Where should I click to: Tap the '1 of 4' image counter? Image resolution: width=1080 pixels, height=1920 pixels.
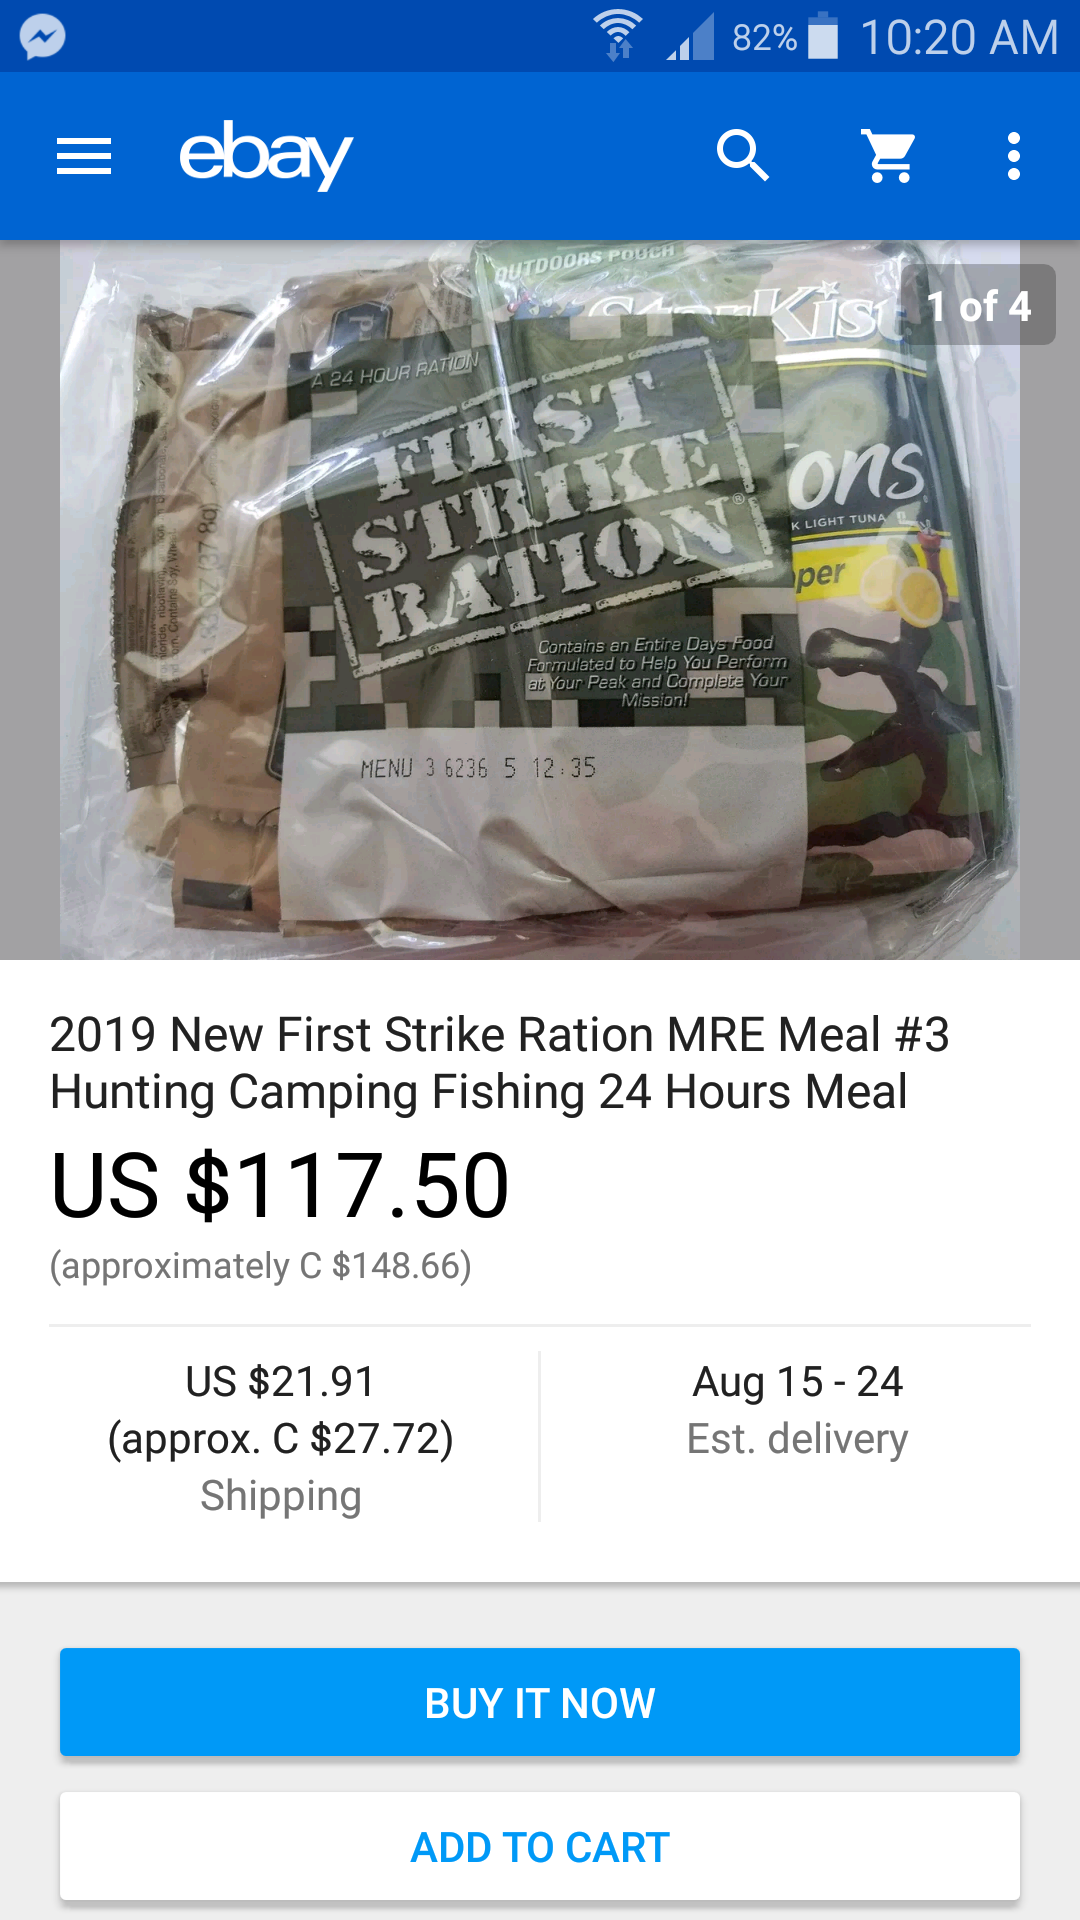(978, 306)
